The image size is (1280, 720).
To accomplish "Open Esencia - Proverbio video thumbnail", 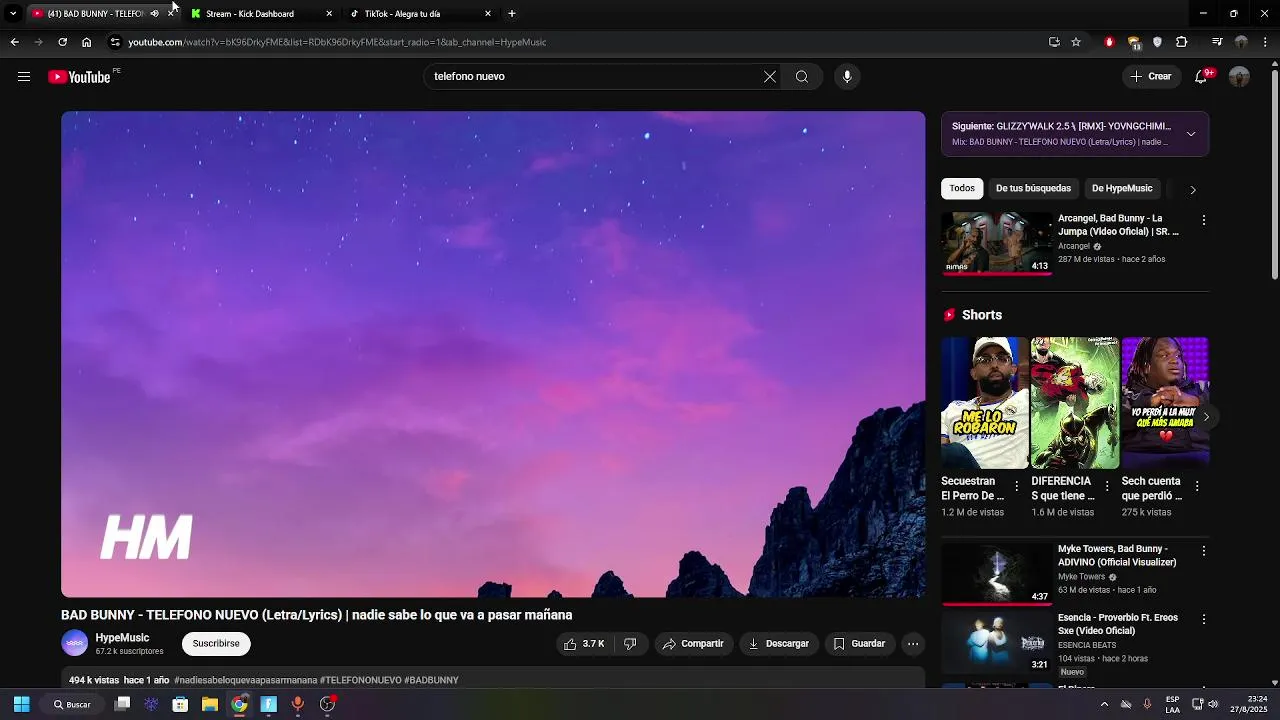I will (996, 643).
